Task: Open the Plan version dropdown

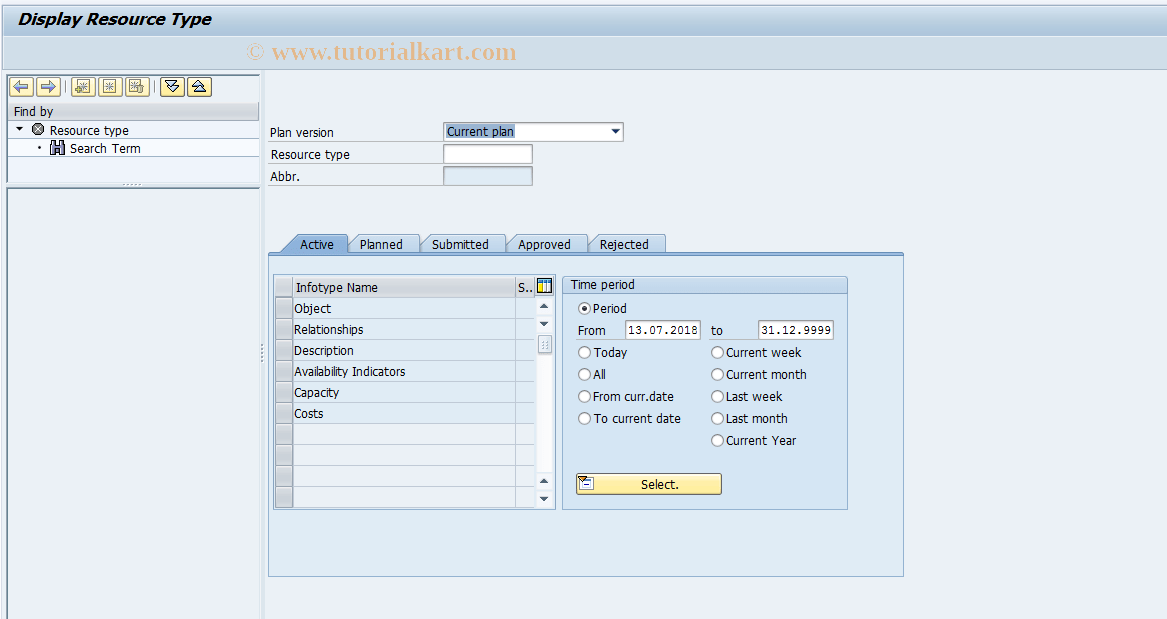Action: 613,131
